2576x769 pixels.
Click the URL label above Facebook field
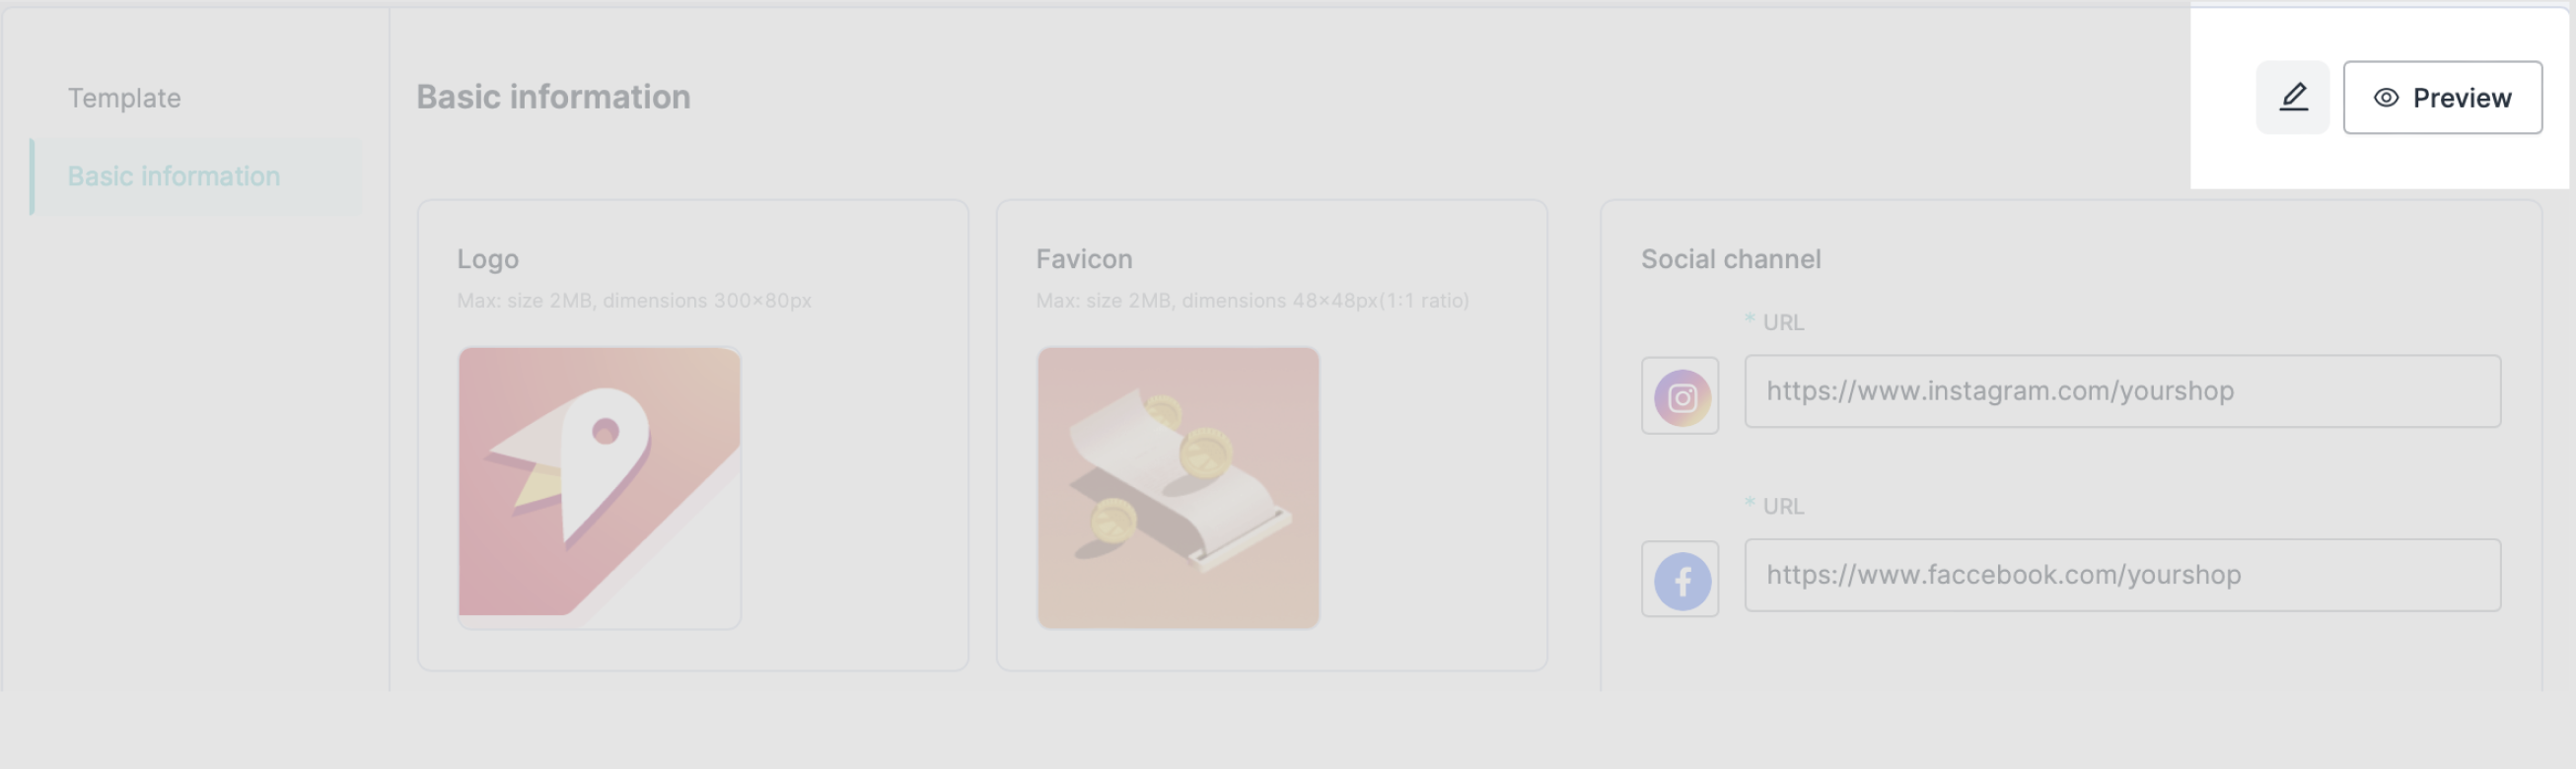1782,506
